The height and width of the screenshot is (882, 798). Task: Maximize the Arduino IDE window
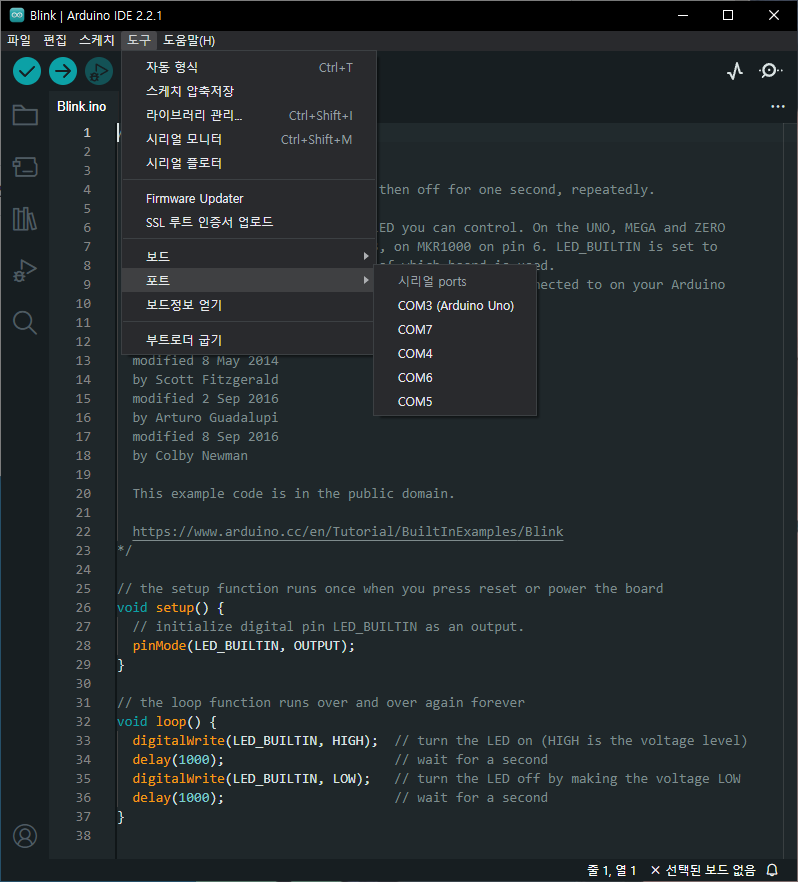pyautogui.click(x=728, y=15)
